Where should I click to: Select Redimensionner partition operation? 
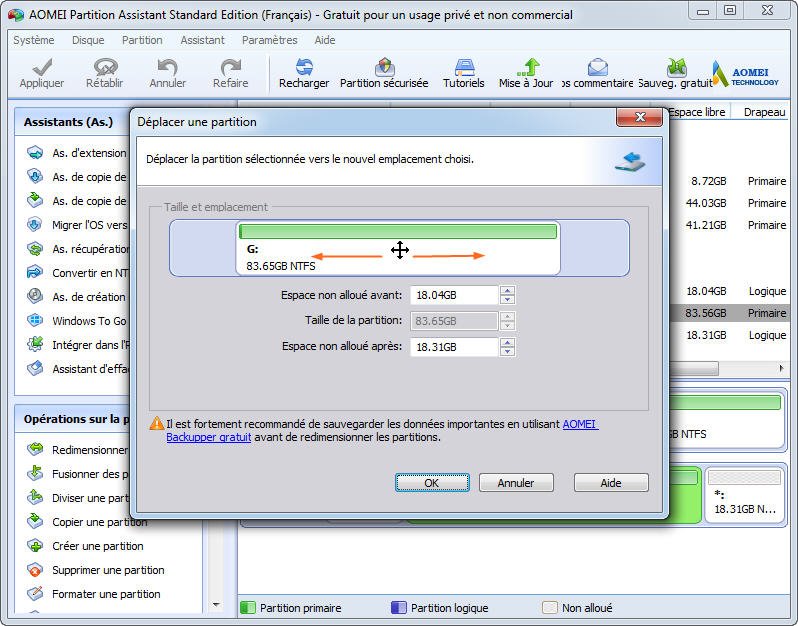[76, 449]
